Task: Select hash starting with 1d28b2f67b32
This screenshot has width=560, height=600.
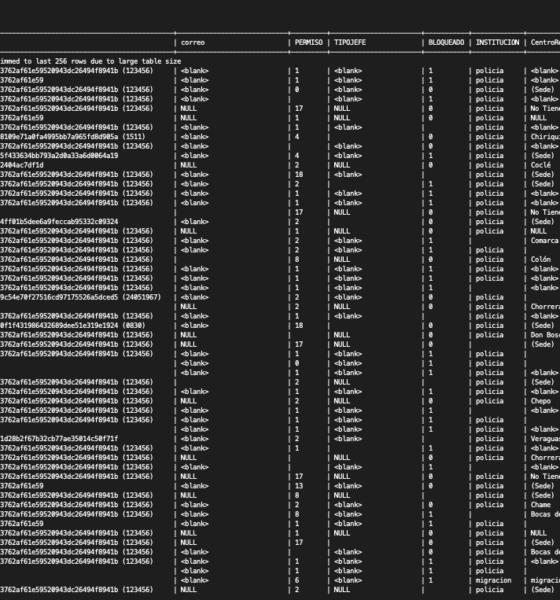Action: point(59,439)
